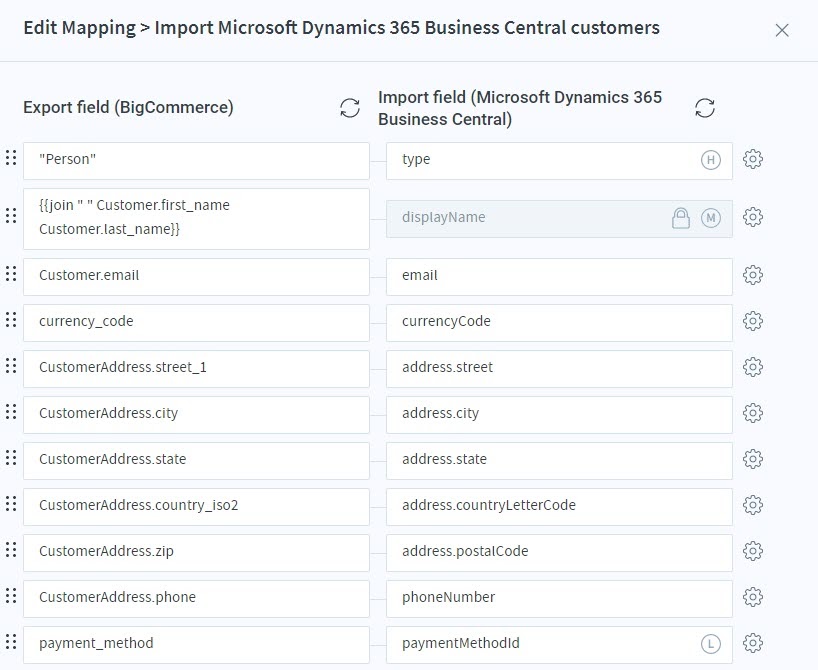Viewport: 818px width, 670px height.
Task: Edit the address.street import field
Action: click(x=559, y=368)
